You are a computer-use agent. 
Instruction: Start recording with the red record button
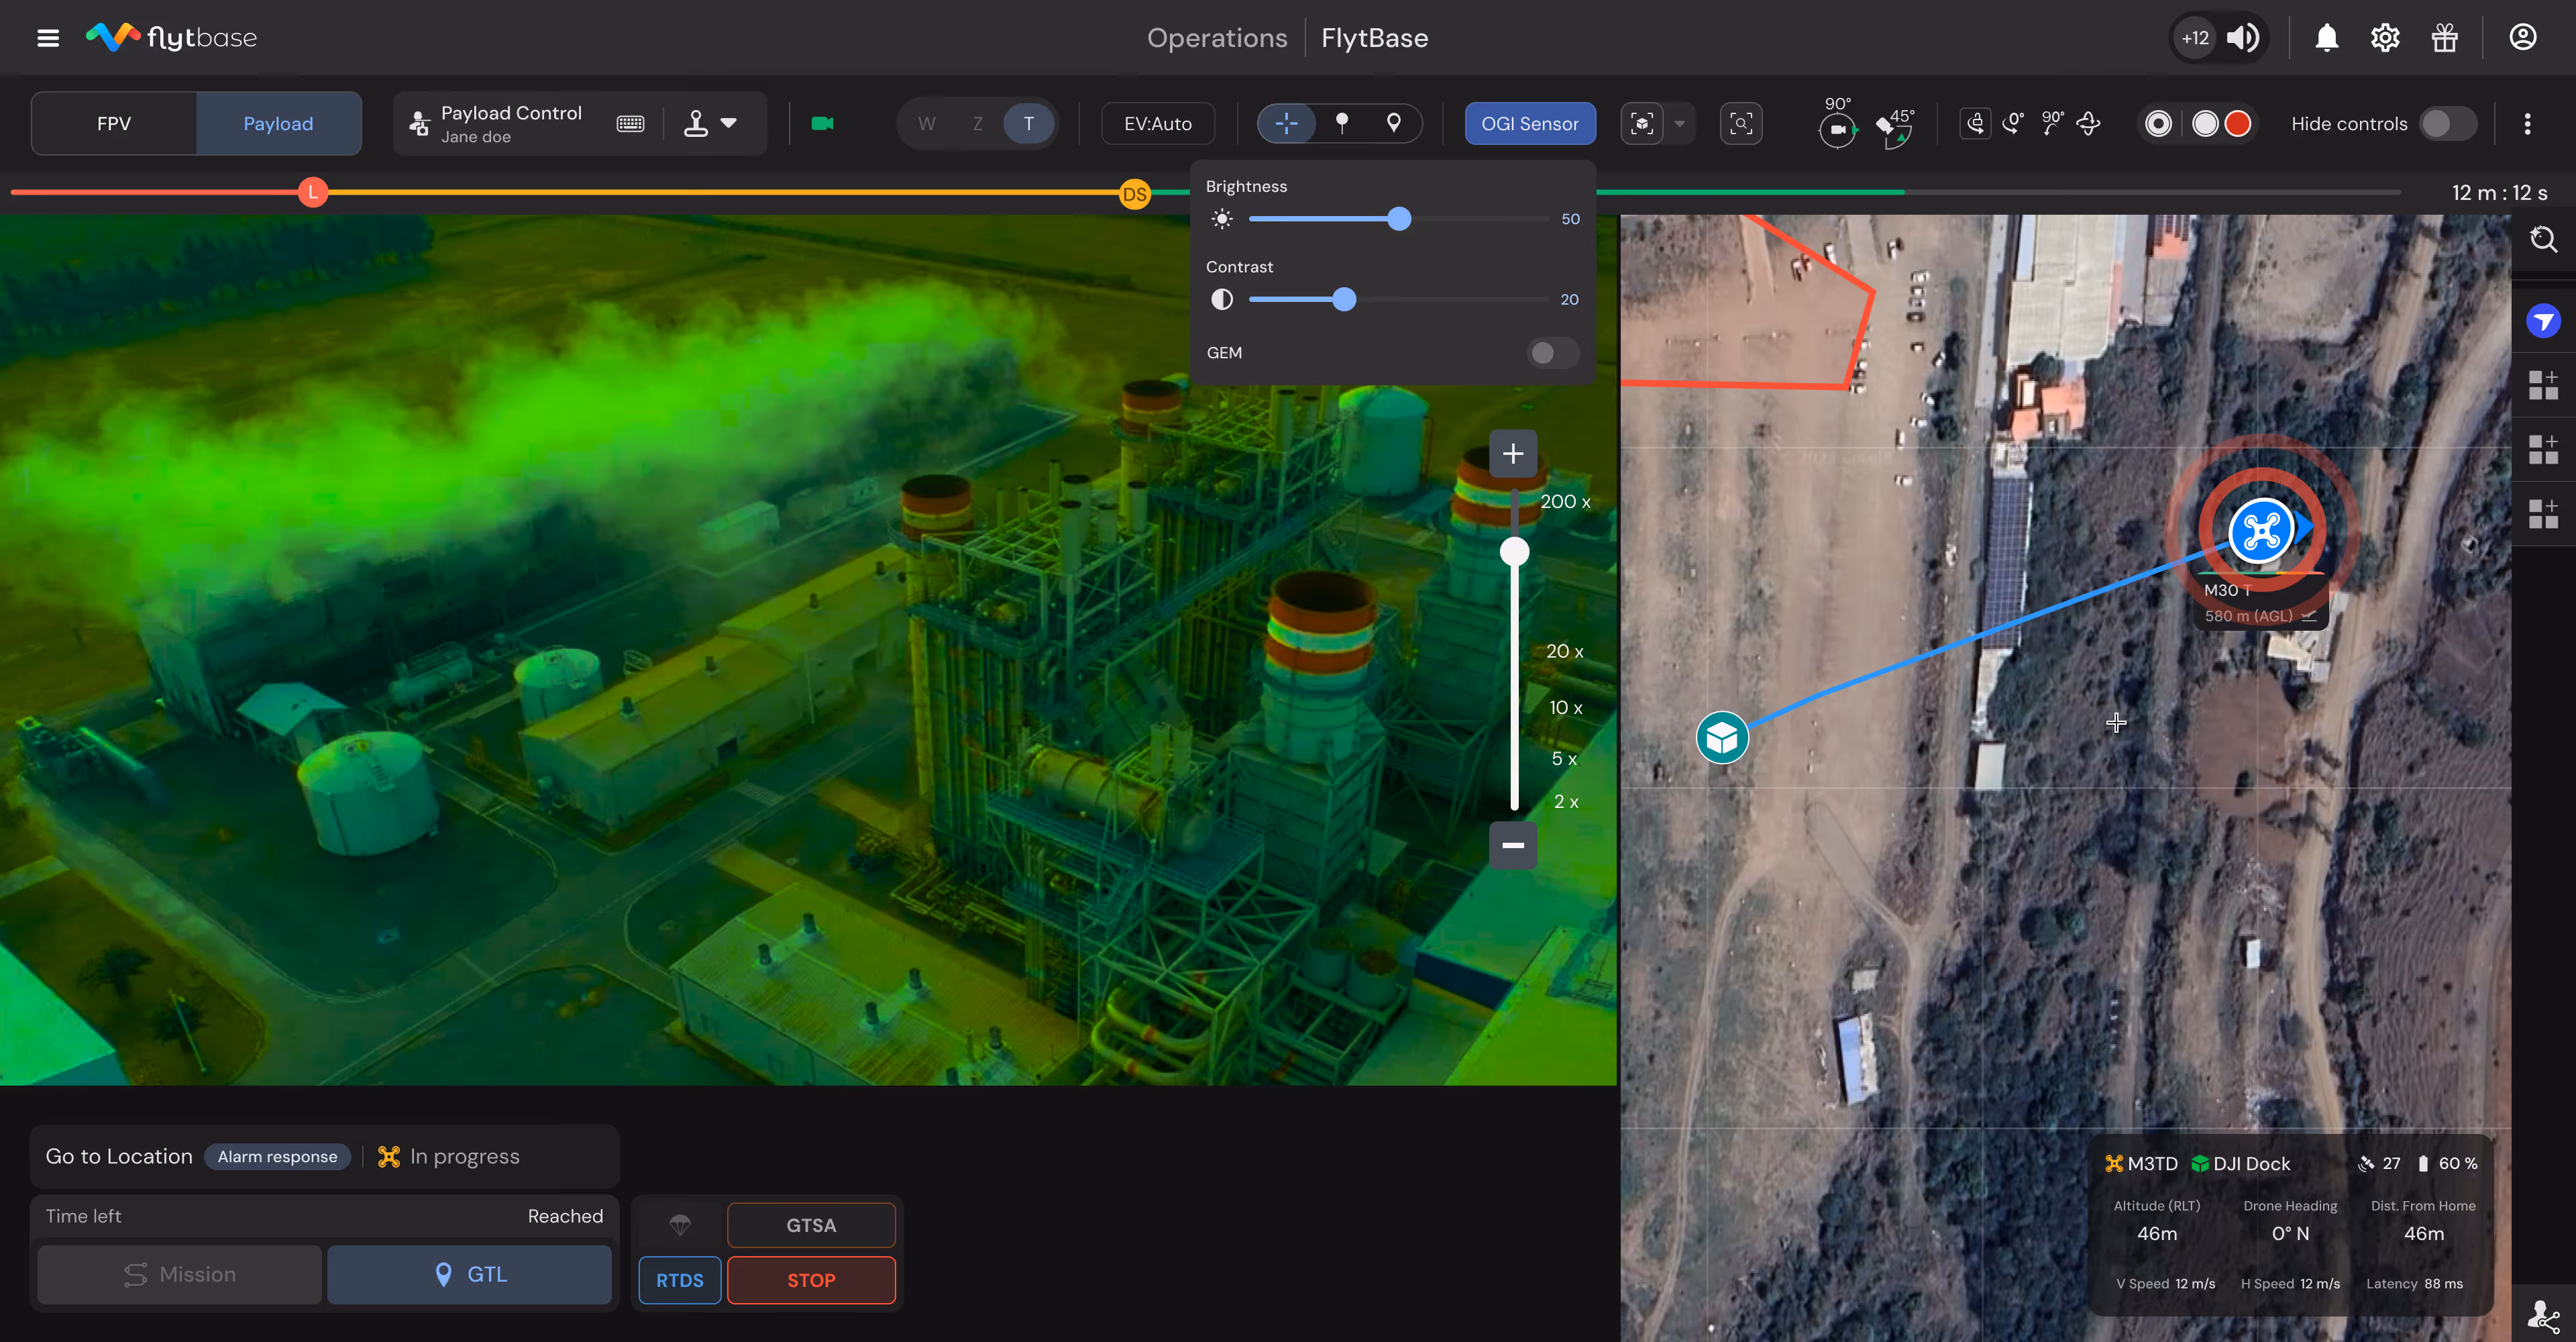pyautogui.click(x=2238, y=124)
